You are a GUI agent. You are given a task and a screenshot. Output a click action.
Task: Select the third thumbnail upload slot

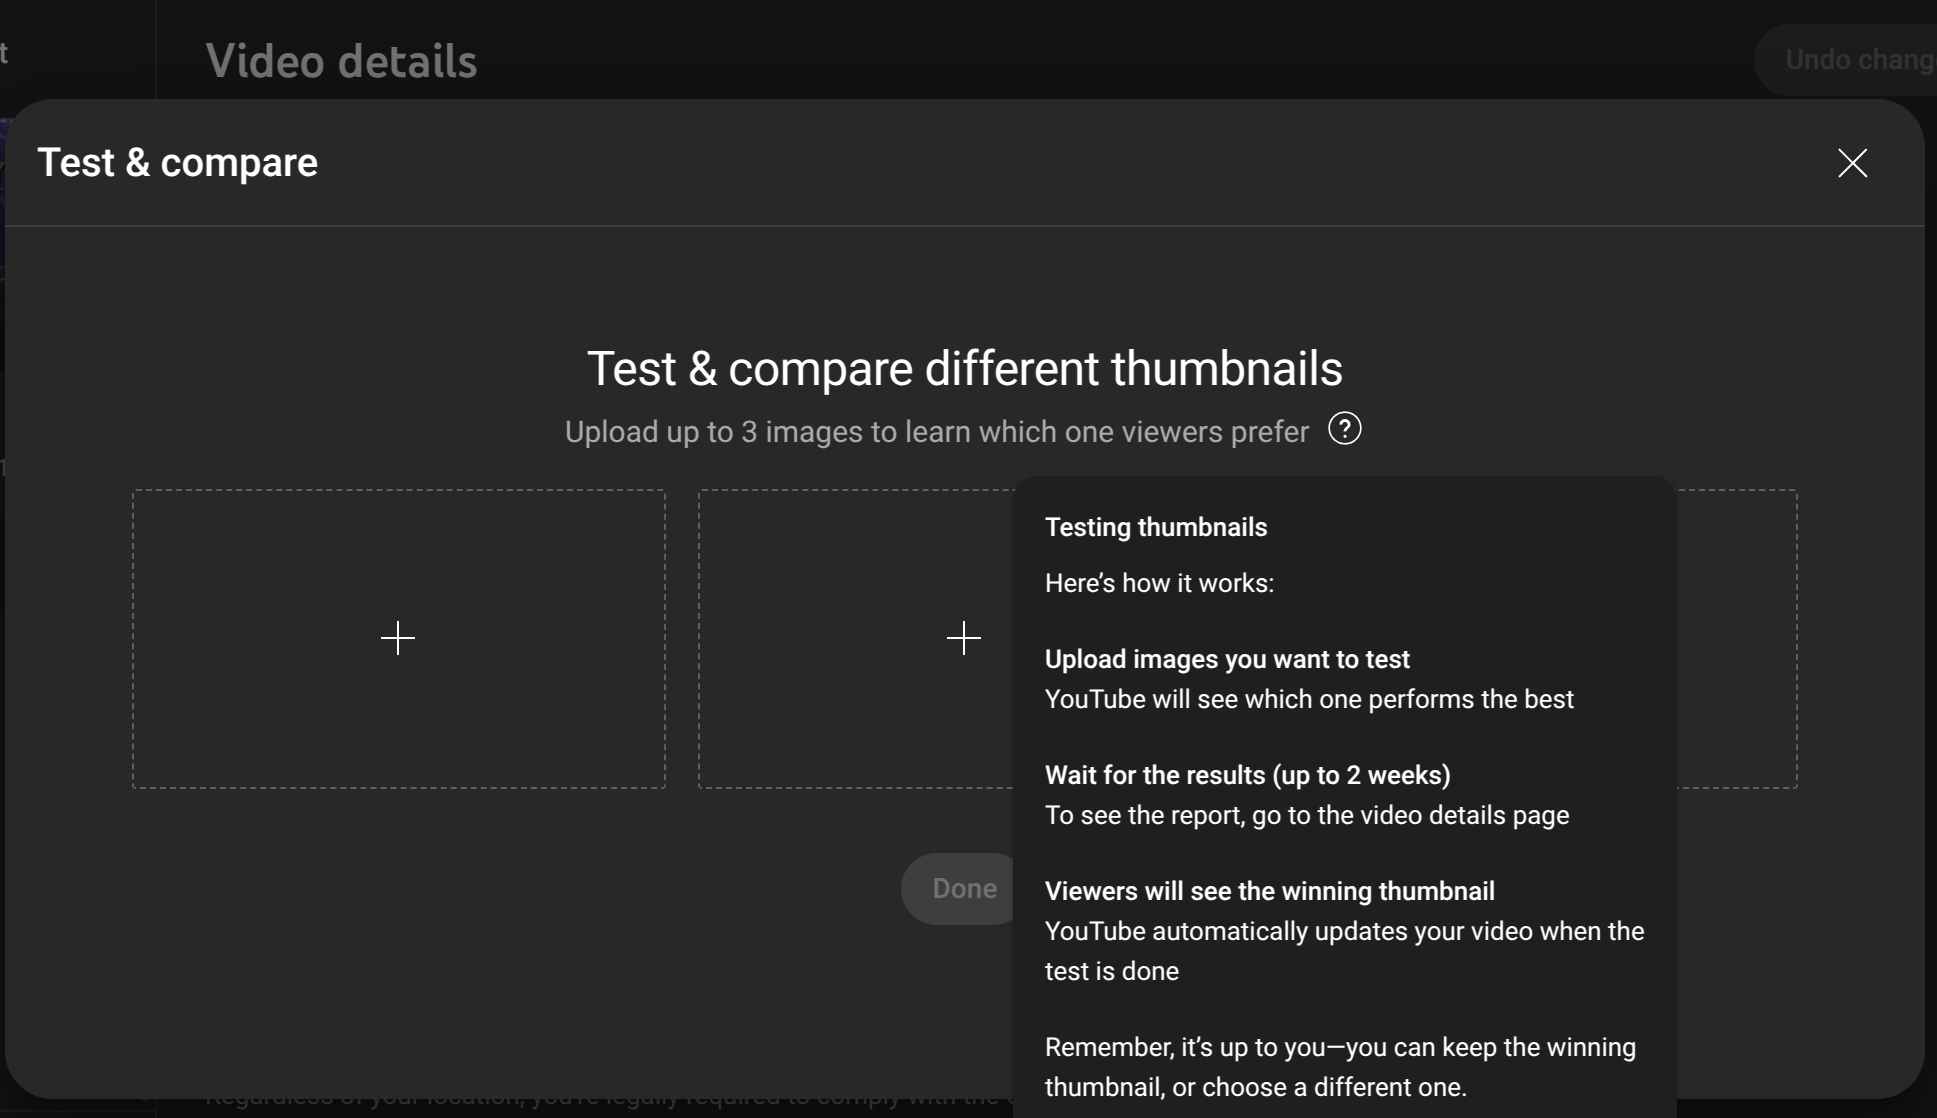pyautogui.click(x=1737, y=638)
